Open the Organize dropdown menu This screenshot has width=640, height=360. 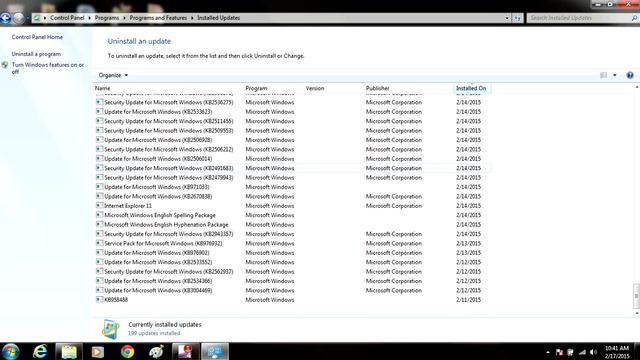[x=113, y=75]
